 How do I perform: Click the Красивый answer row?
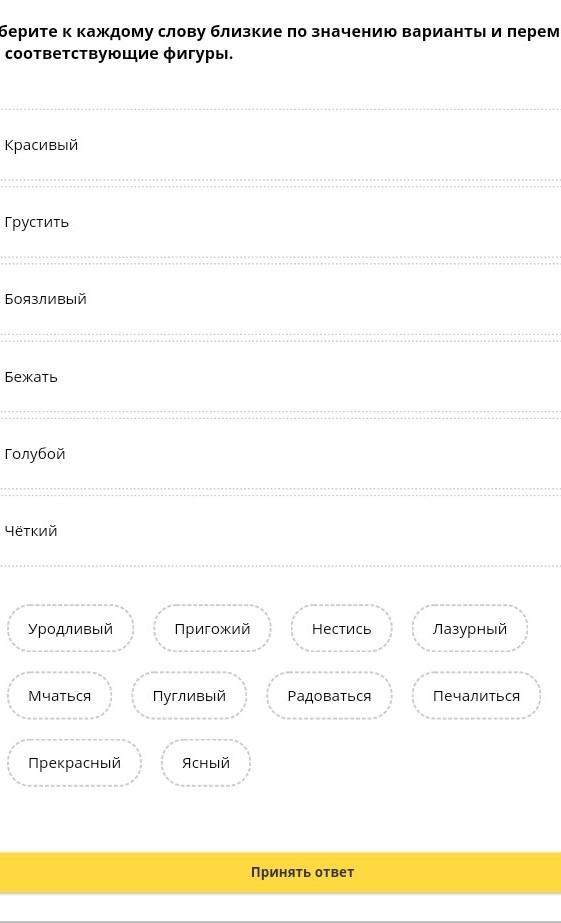coord(280,145)
